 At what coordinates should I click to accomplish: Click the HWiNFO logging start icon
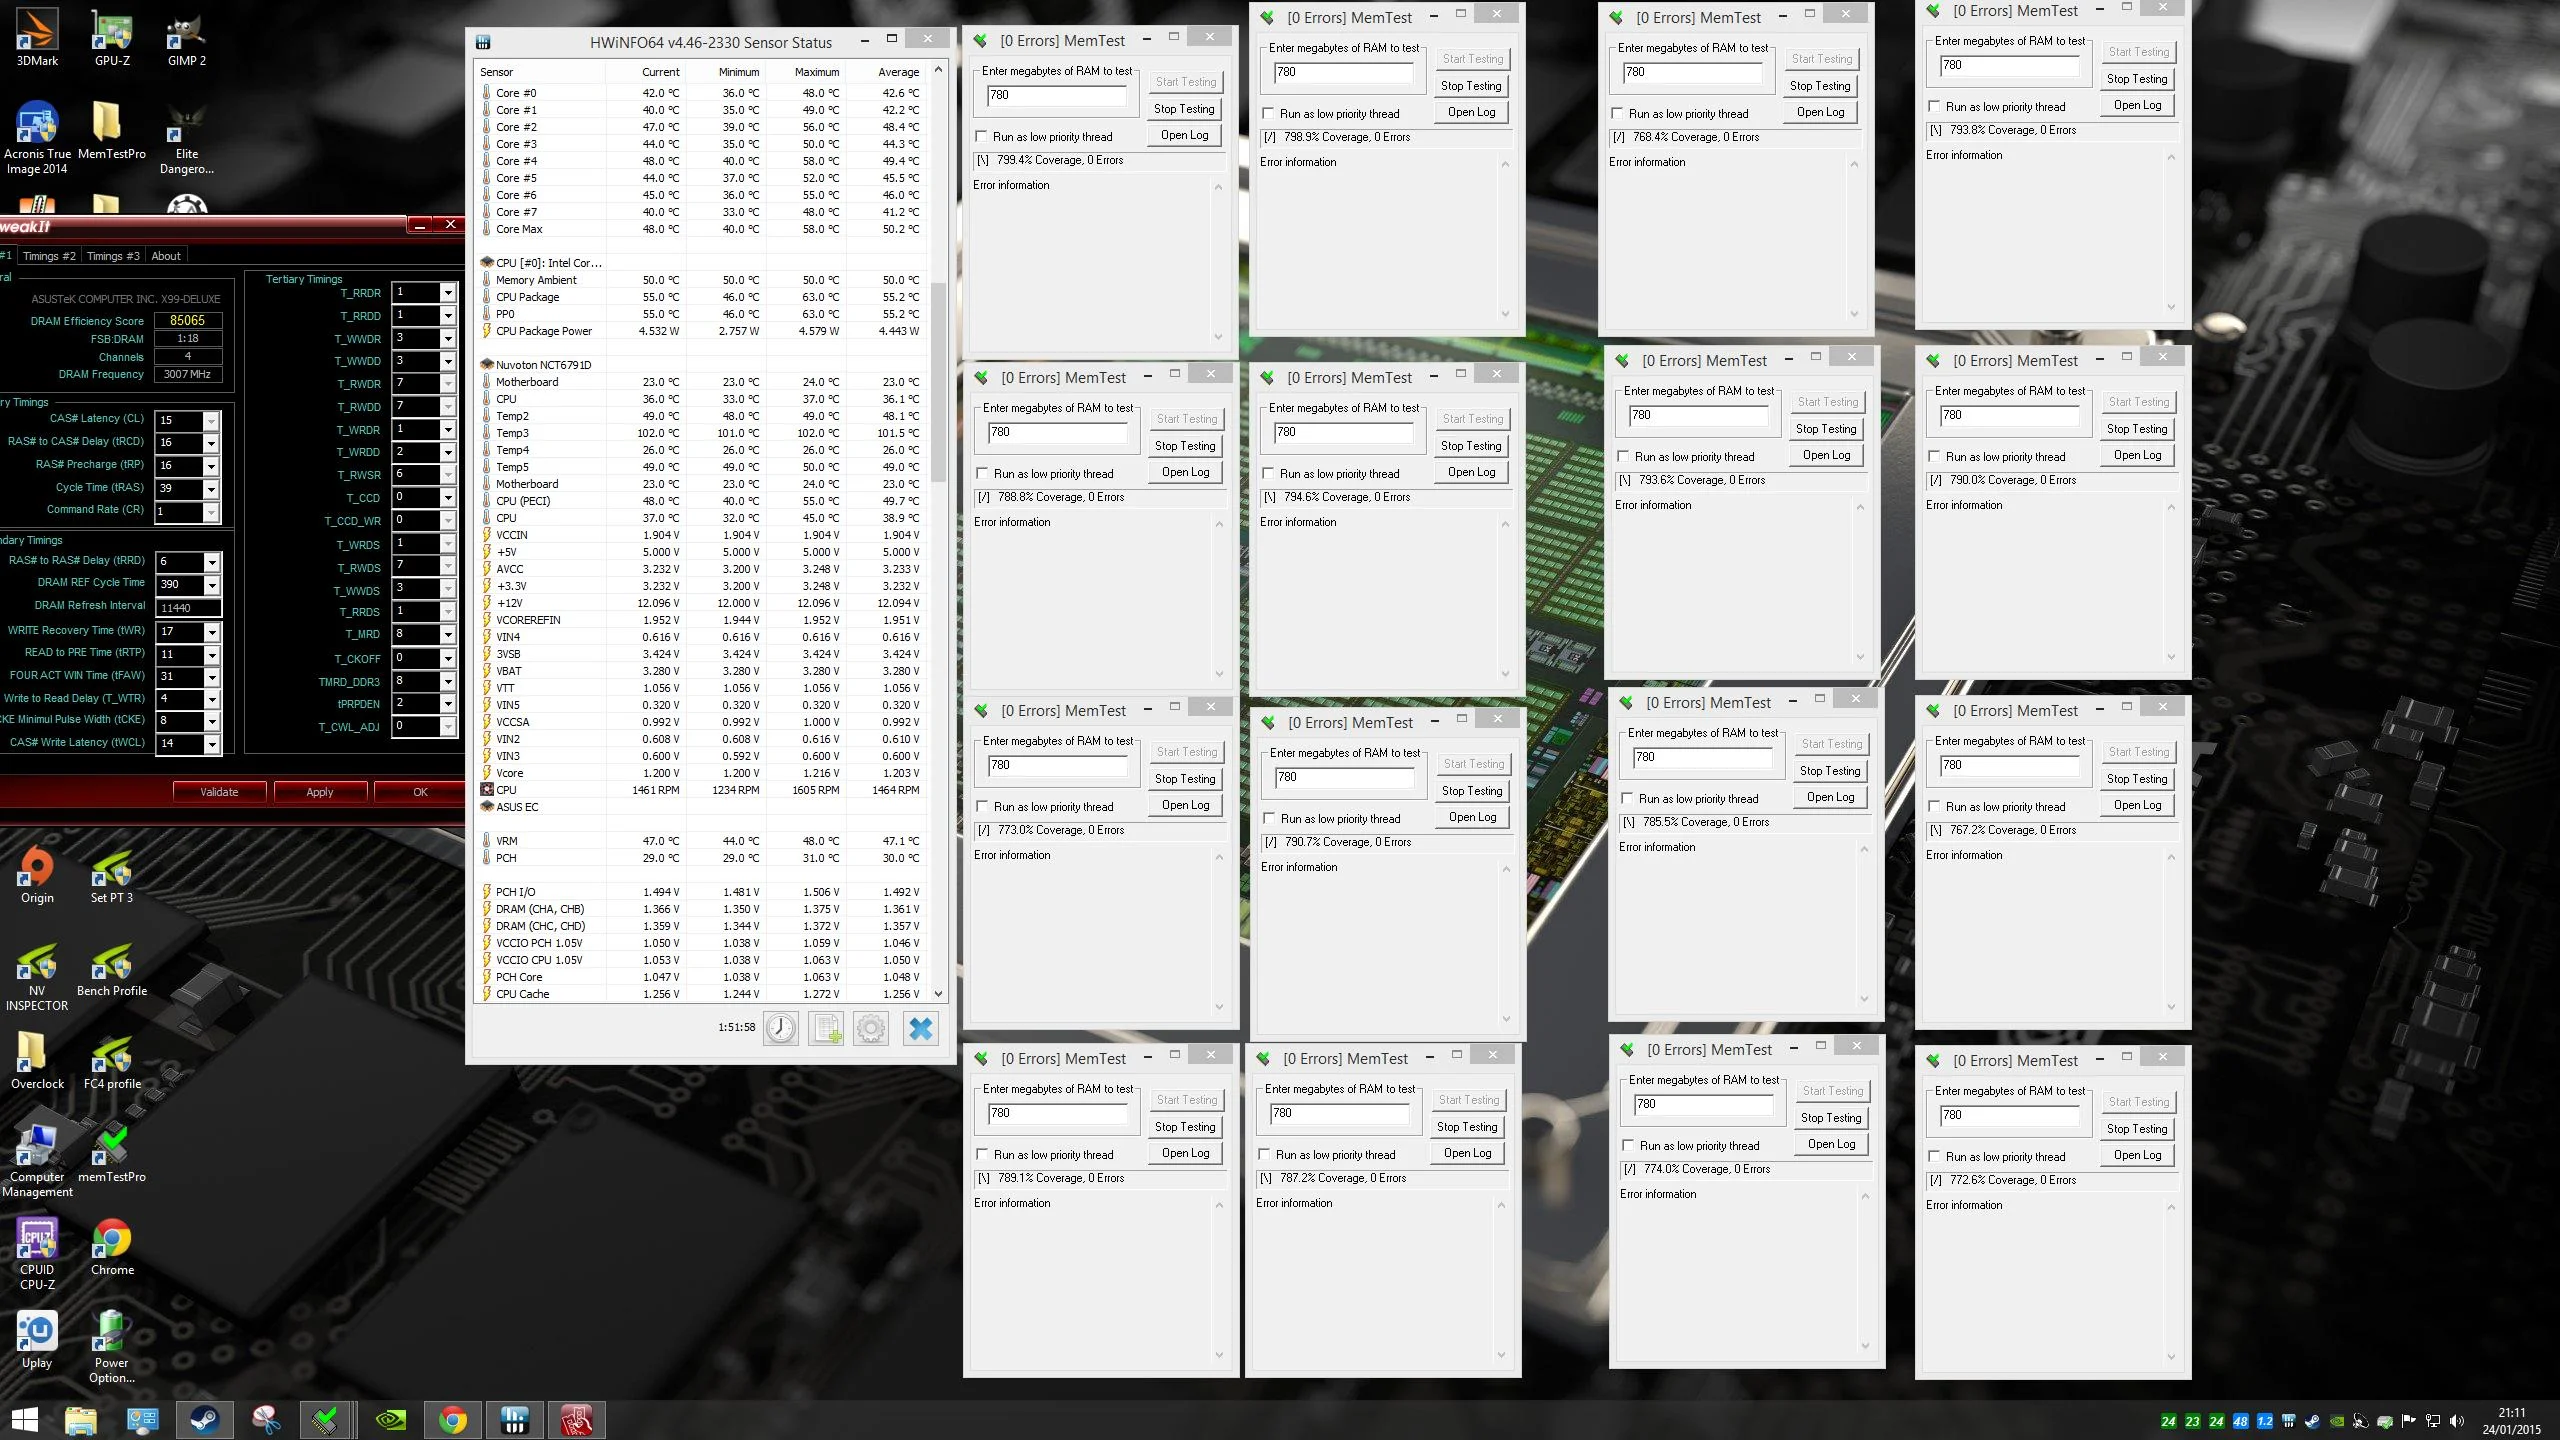[x=827, y=1028]
